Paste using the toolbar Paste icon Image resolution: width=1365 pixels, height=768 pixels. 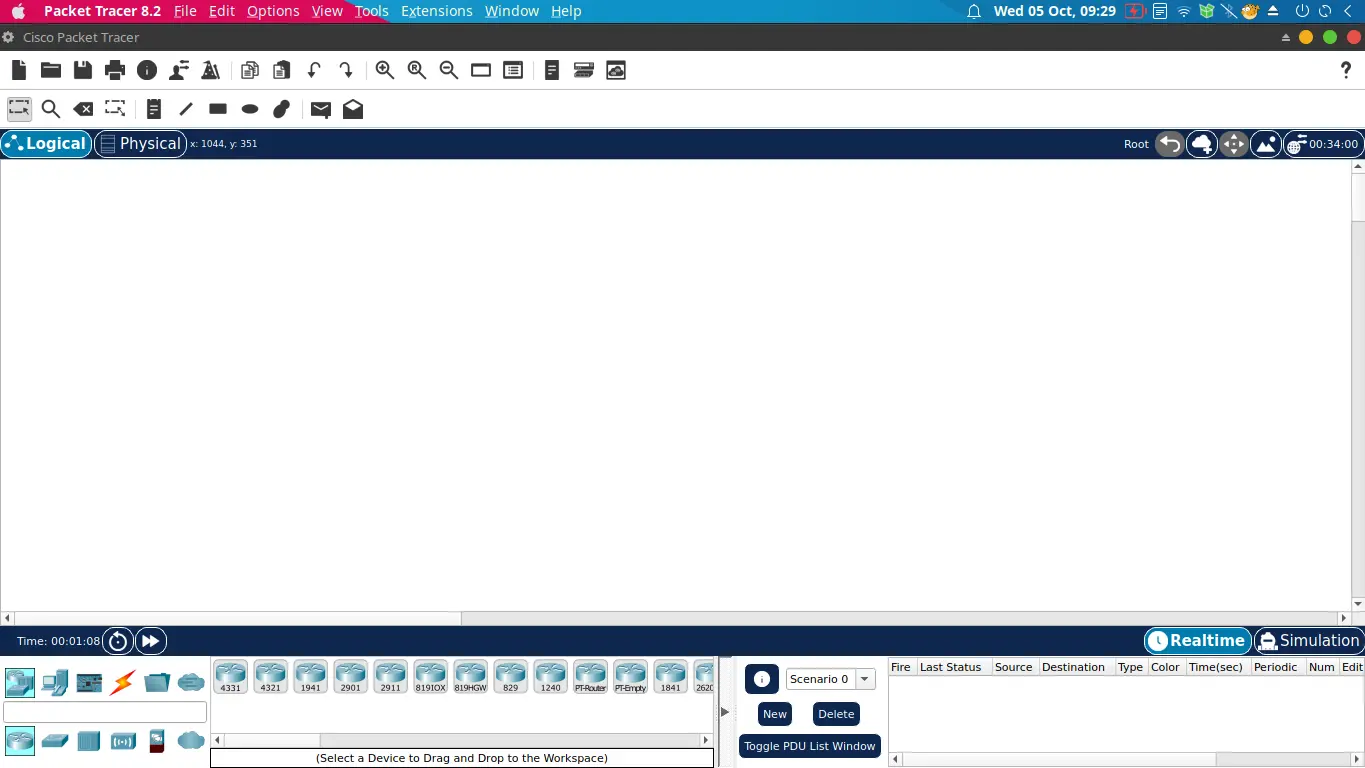(x=282, y=70)
